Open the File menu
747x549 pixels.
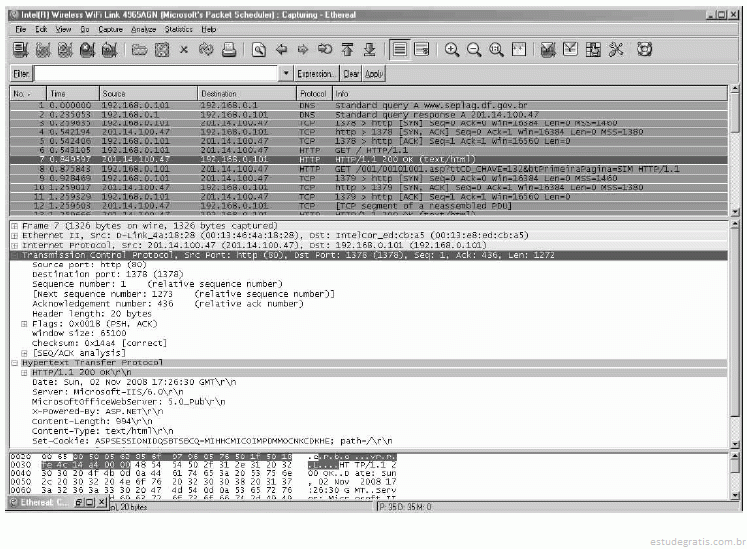(x=20, y=30)
